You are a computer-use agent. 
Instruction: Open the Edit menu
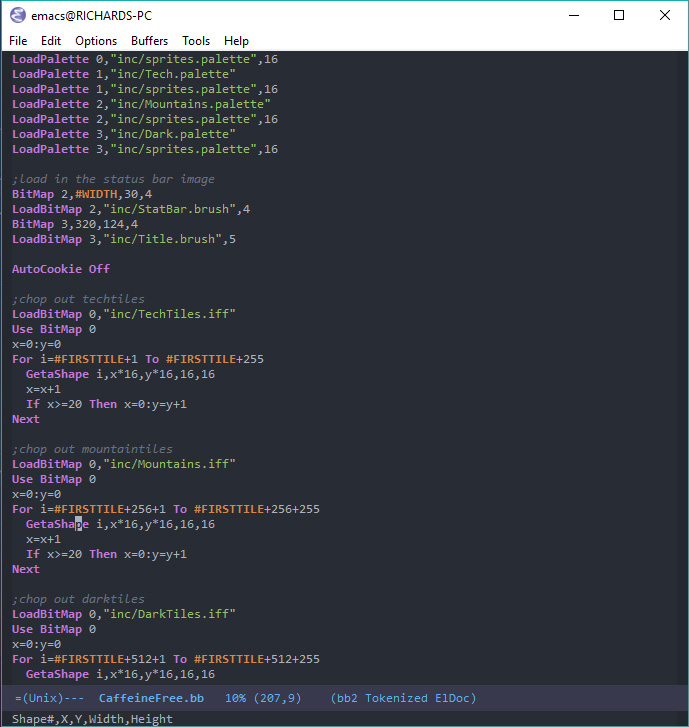click(x=51, y=41)
